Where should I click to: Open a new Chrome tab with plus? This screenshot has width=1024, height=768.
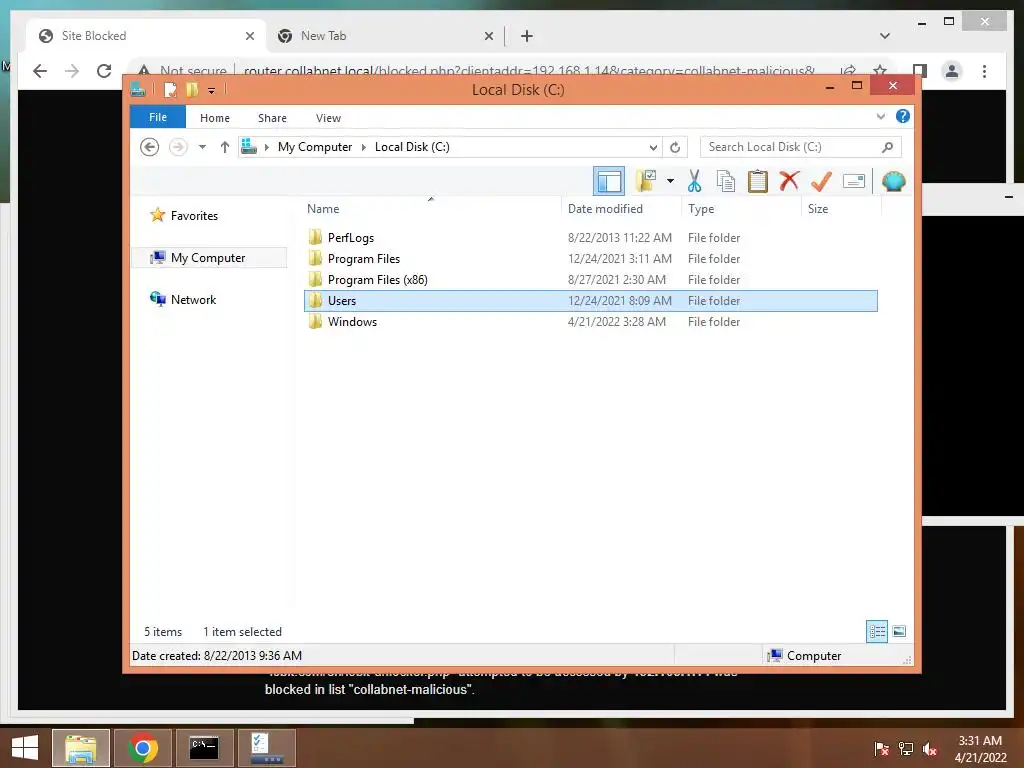coord(527,36)
